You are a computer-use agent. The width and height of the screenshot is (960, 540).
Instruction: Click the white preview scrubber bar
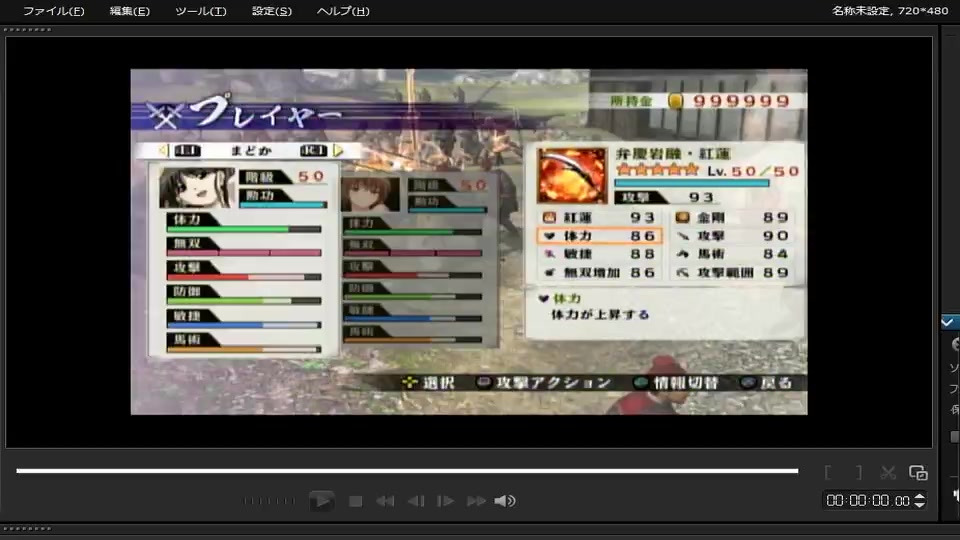(x=407, y=471)
